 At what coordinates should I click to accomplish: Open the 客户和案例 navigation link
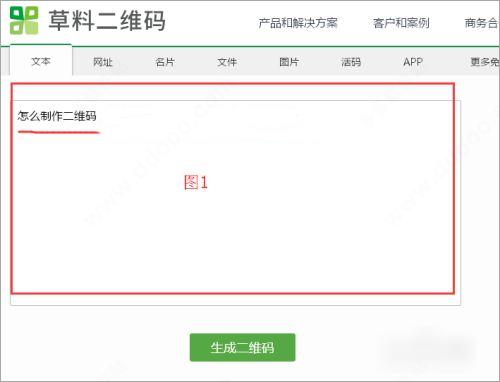pos(401,23)
